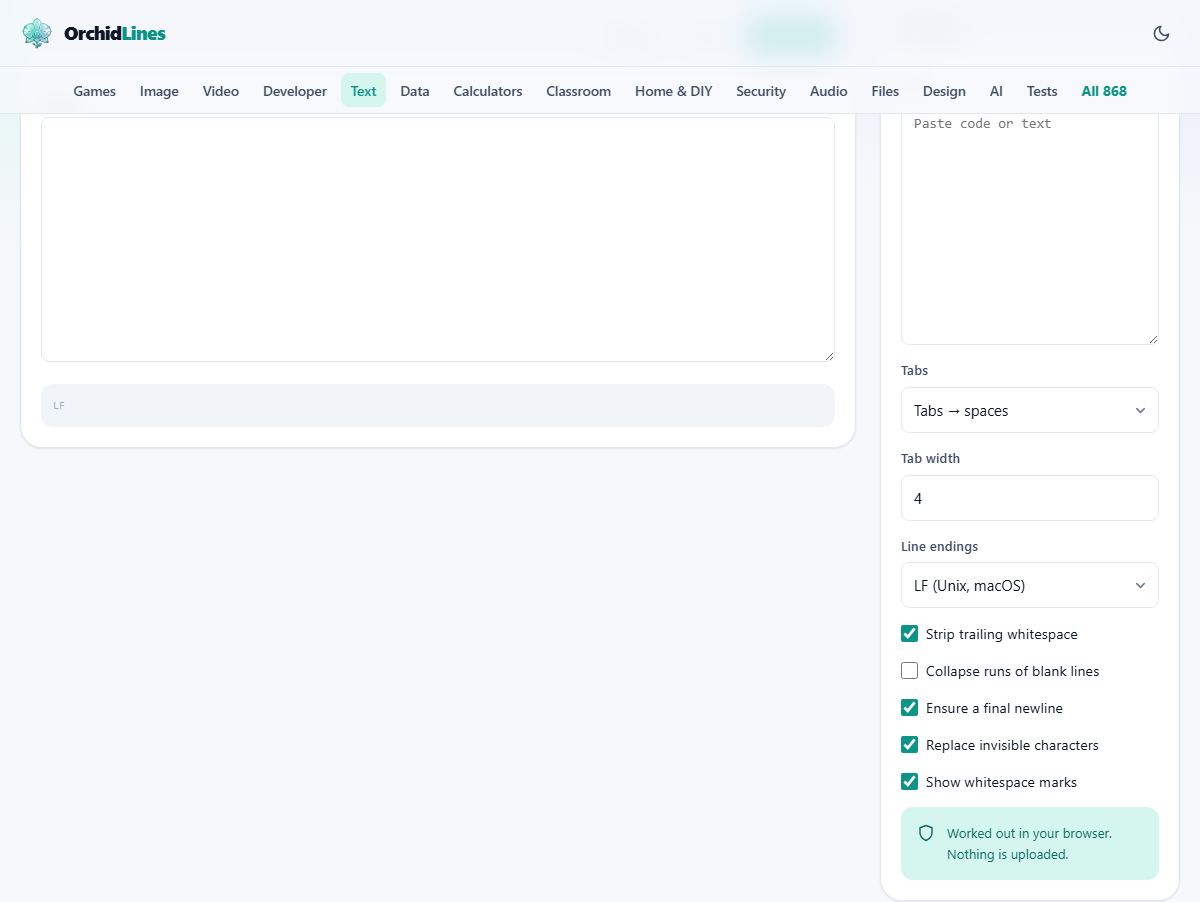Viewport: 1200px width, 902px height.
Task: Uncheck Strip trailing whitespace
Action: (909, 634)
